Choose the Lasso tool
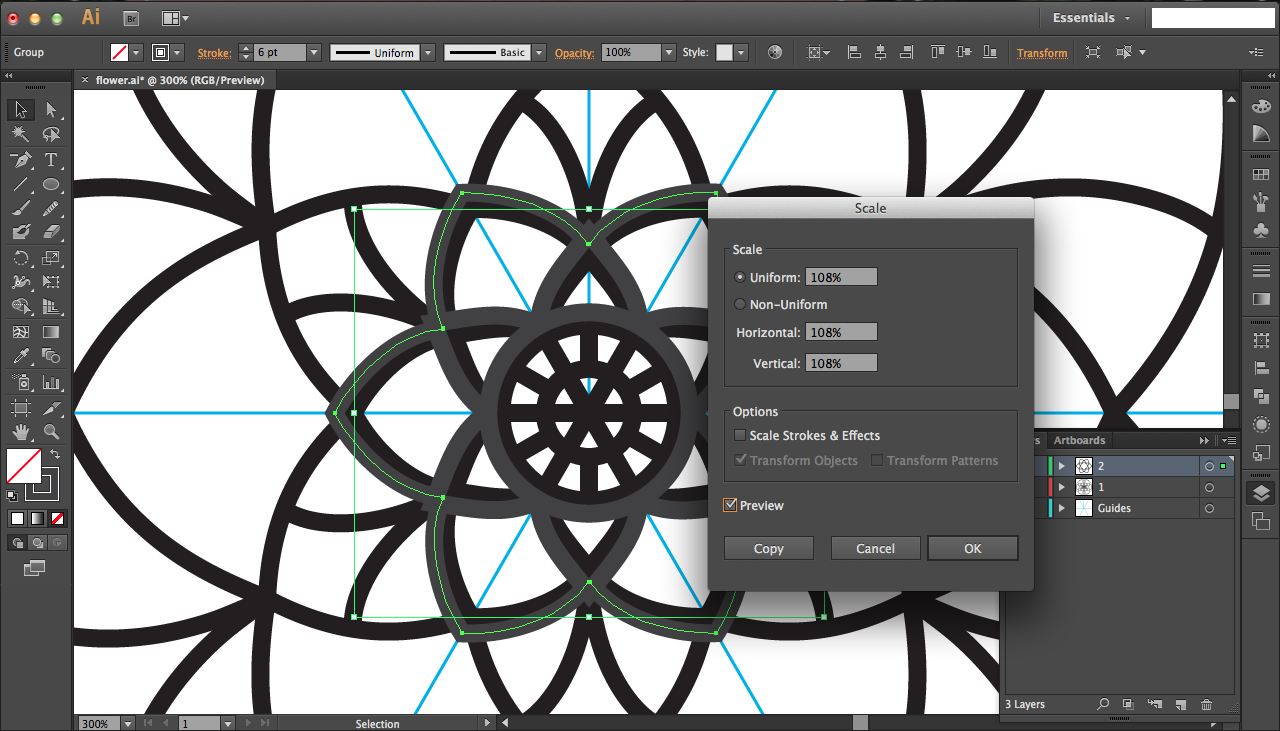Screen dimensions: 1280x731 click(51, 134)
